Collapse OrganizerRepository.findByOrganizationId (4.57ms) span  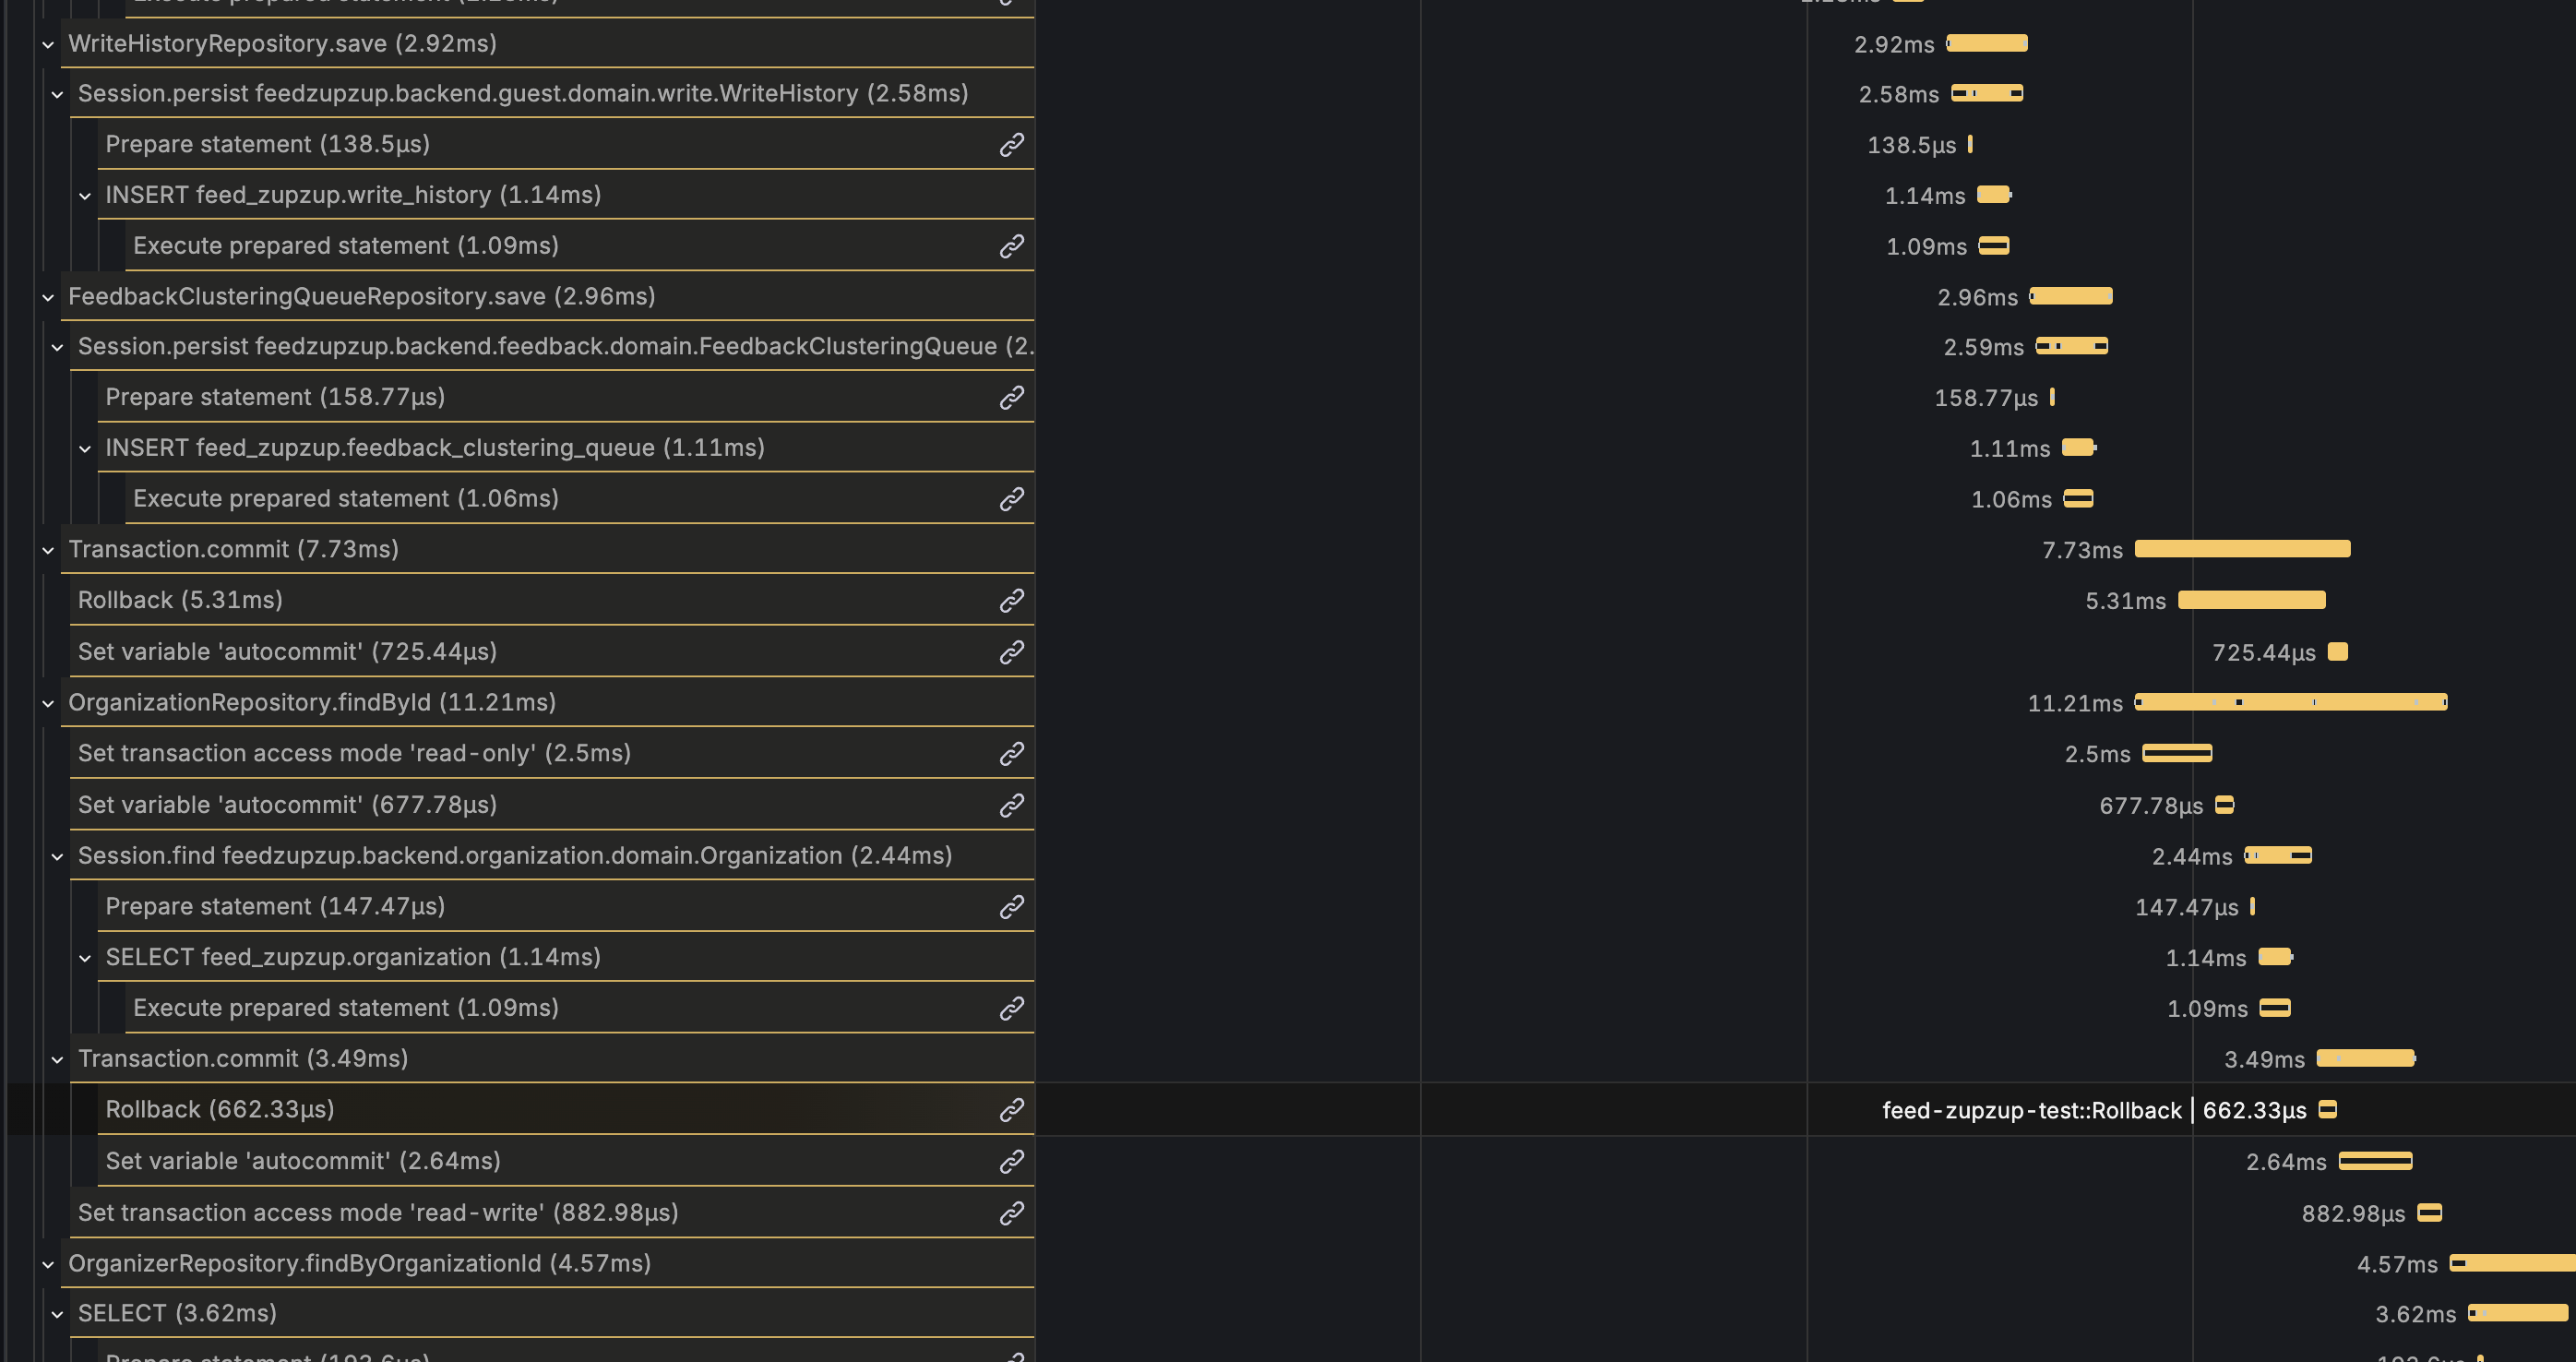[48, 1264]
